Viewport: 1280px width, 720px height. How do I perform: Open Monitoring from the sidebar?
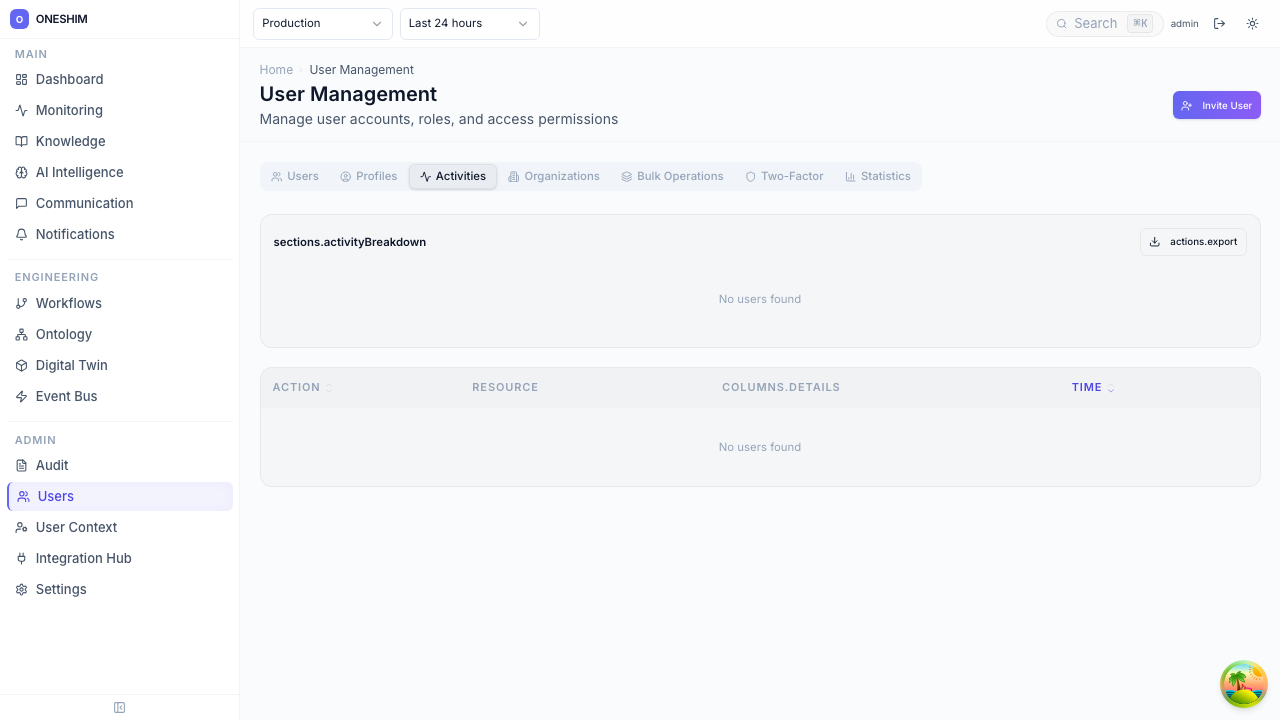[69, 110]
